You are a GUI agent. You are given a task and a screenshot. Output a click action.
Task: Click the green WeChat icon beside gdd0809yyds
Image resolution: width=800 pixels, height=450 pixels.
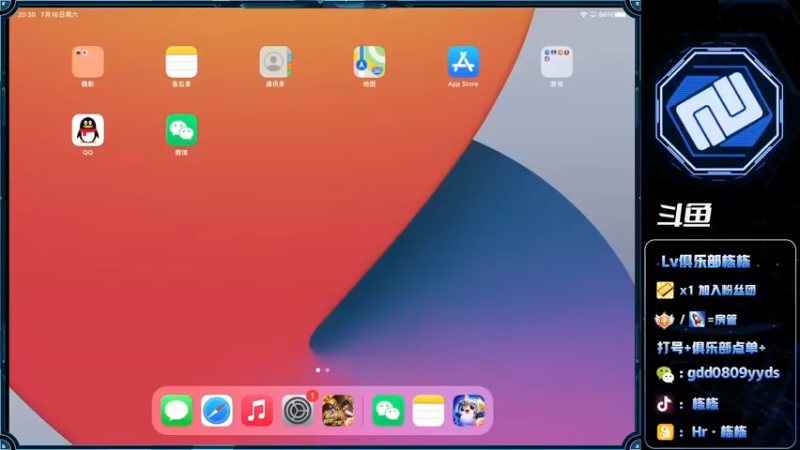tap(665, 374)
